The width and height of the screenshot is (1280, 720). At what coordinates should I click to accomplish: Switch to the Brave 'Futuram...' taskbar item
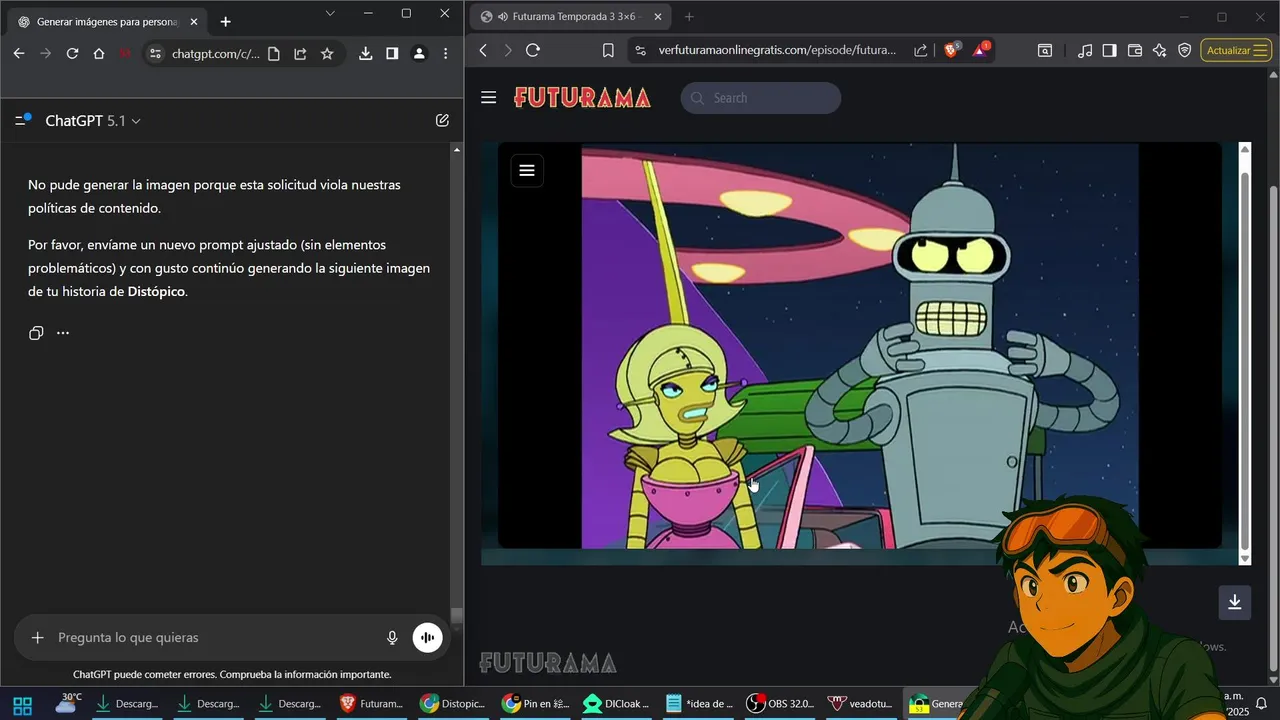[371, 704]
